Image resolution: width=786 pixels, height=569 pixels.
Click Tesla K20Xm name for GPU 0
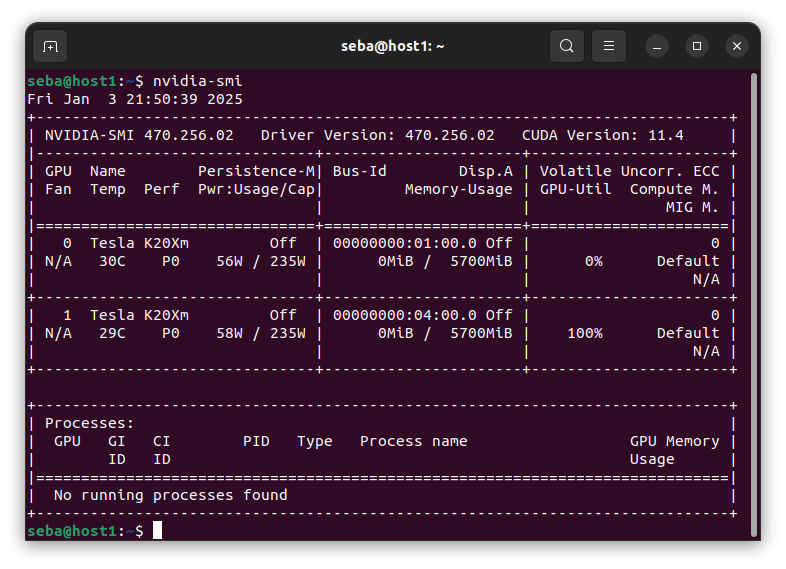pyautogui.click(x=139, y=244)
